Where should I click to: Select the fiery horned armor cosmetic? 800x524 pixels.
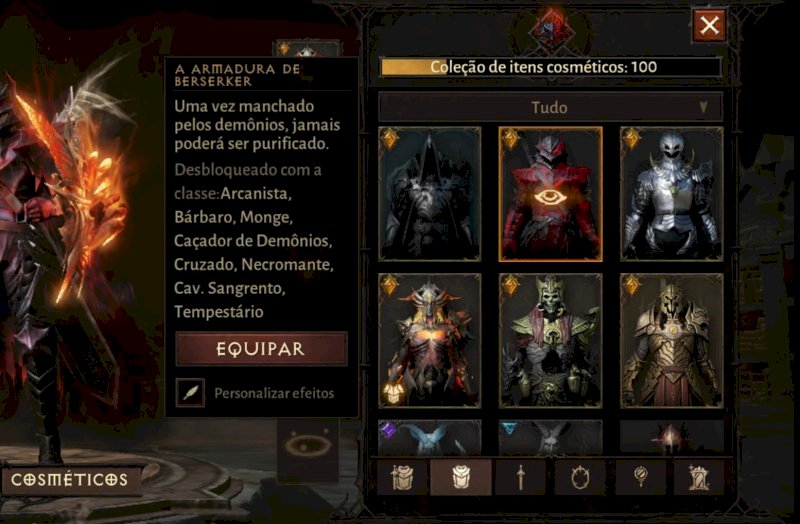pyautogui.click(x=430, y=340)
